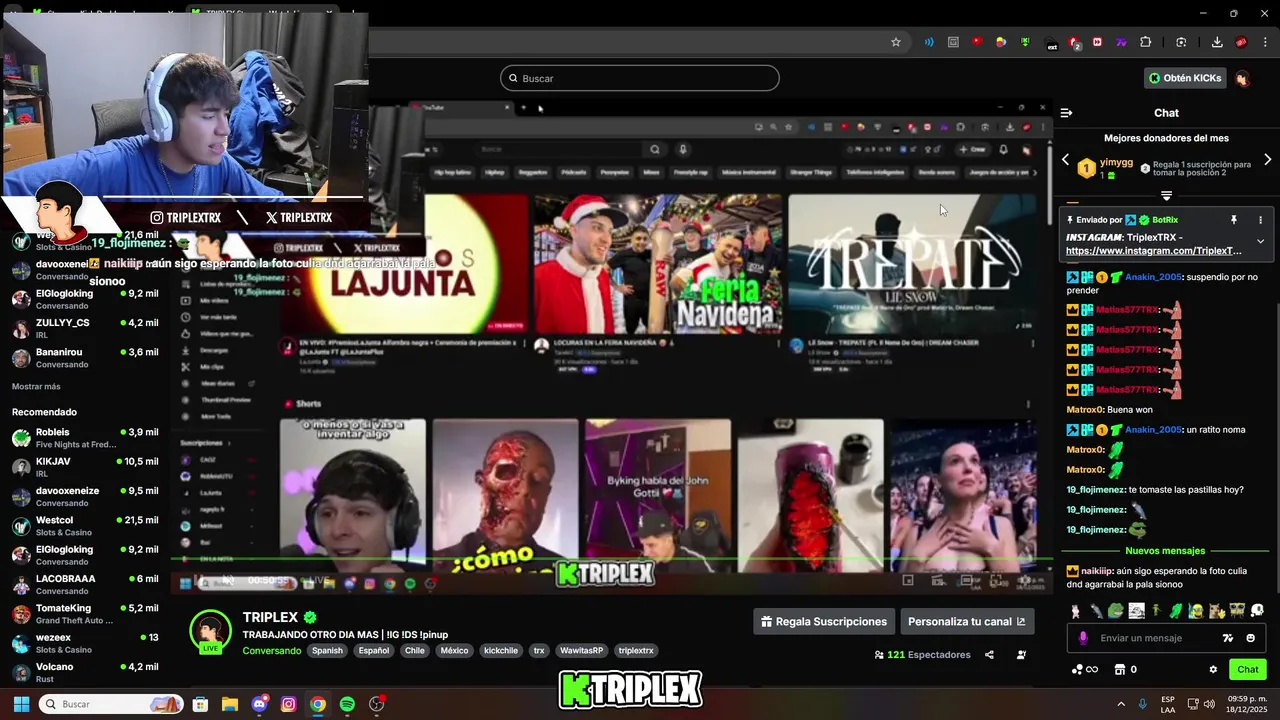Click the user icon beside share under the stream
Viewport: 1280px width, 720px height.
pos(1021,655)
